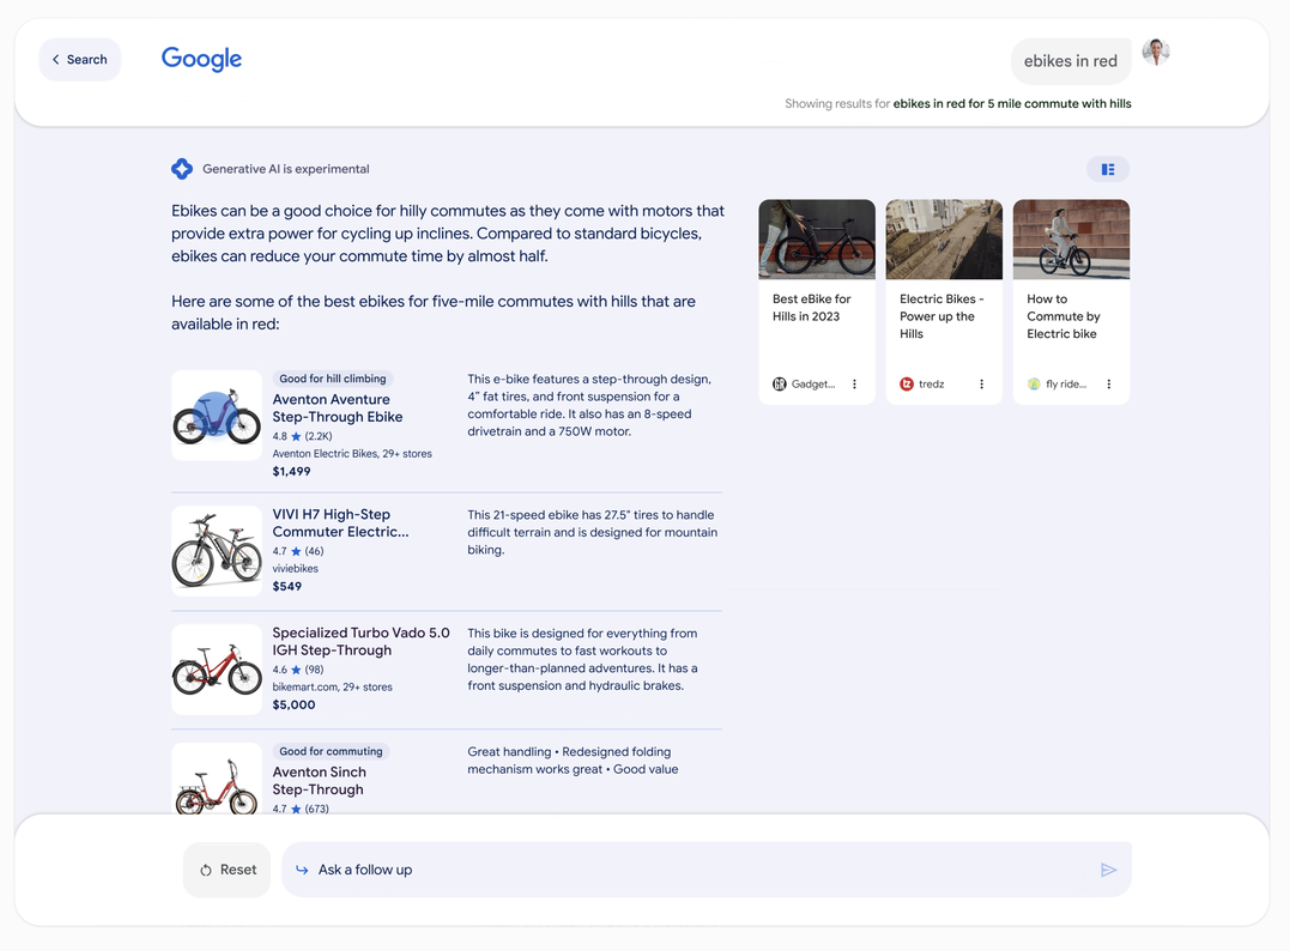
Task: Click the $1,499 price
Action: 291,471
